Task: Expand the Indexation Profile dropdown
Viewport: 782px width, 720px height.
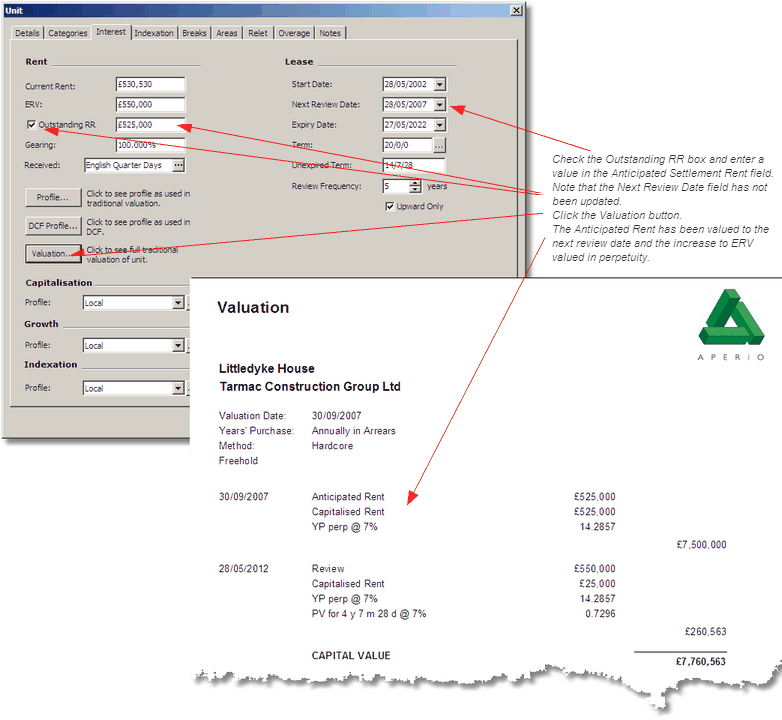Action: click(178, 388)
